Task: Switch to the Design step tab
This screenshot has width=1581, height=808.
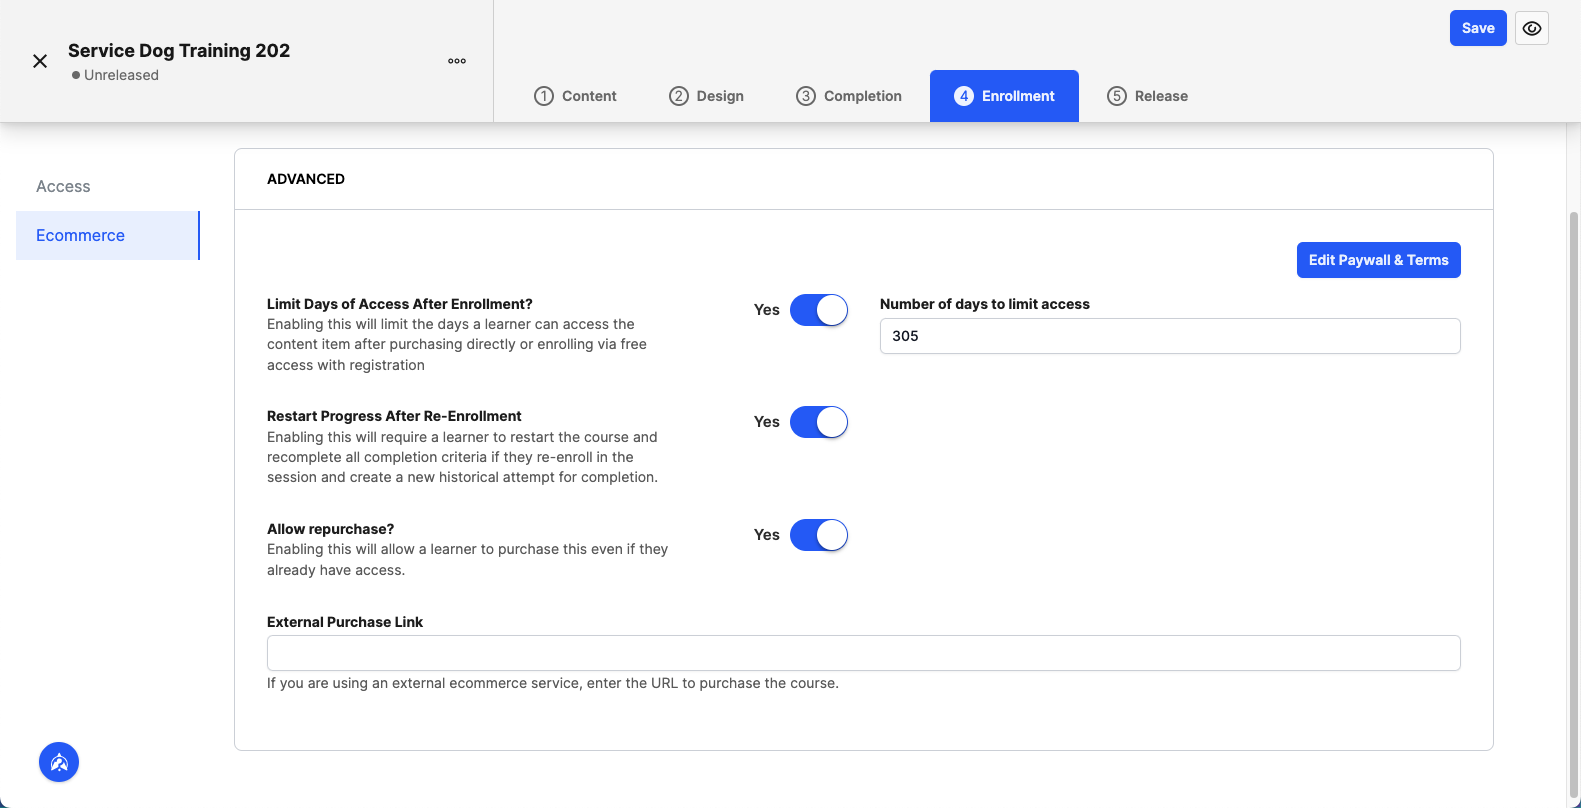Action: [x=706, y=96]
